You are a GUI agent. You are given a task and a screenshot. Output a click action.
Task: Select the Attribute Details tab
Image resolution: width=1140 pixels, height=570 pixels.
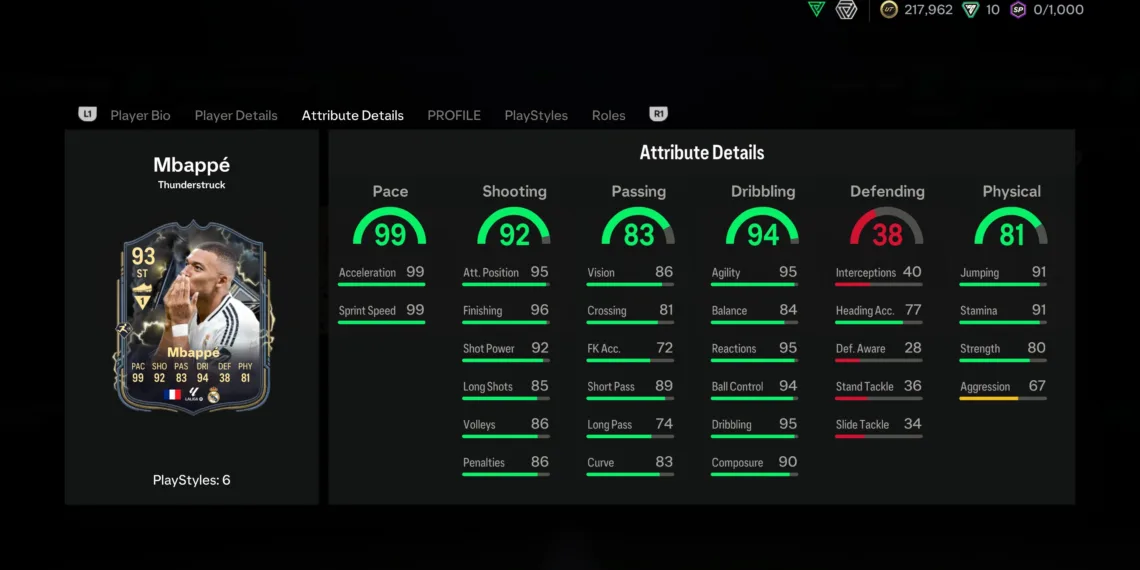(x=353, y=116)
